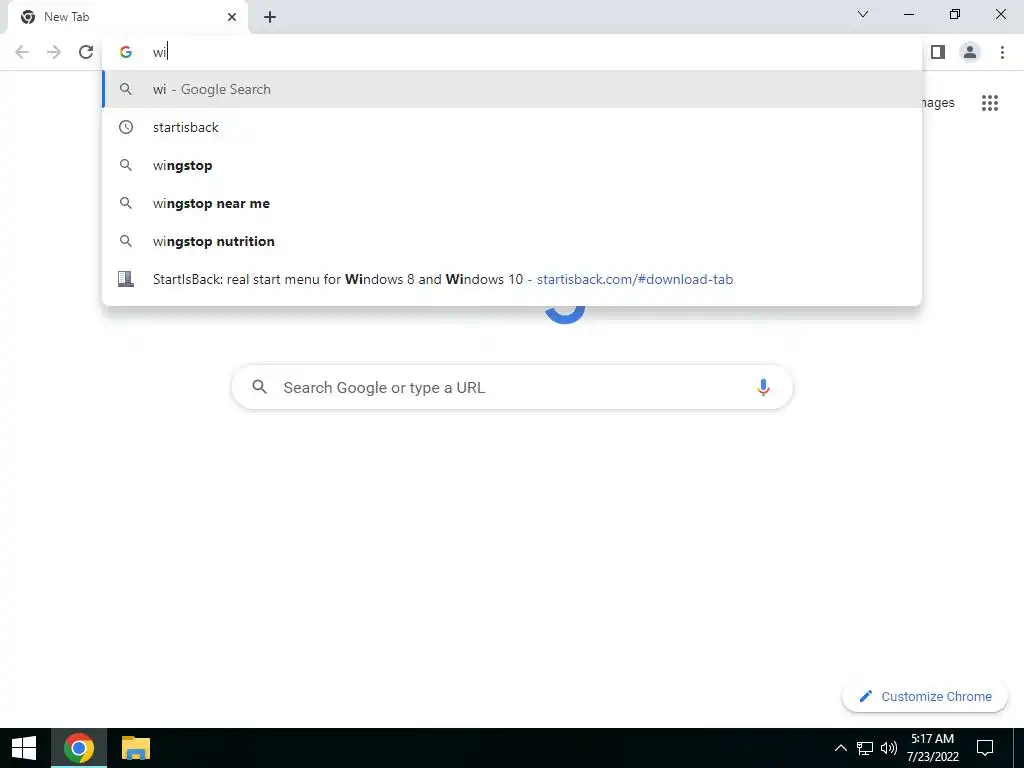Select 'wingstop nutrition' suggestion
The width and height of the screenshot is (1024, 768).
point(512,241)
